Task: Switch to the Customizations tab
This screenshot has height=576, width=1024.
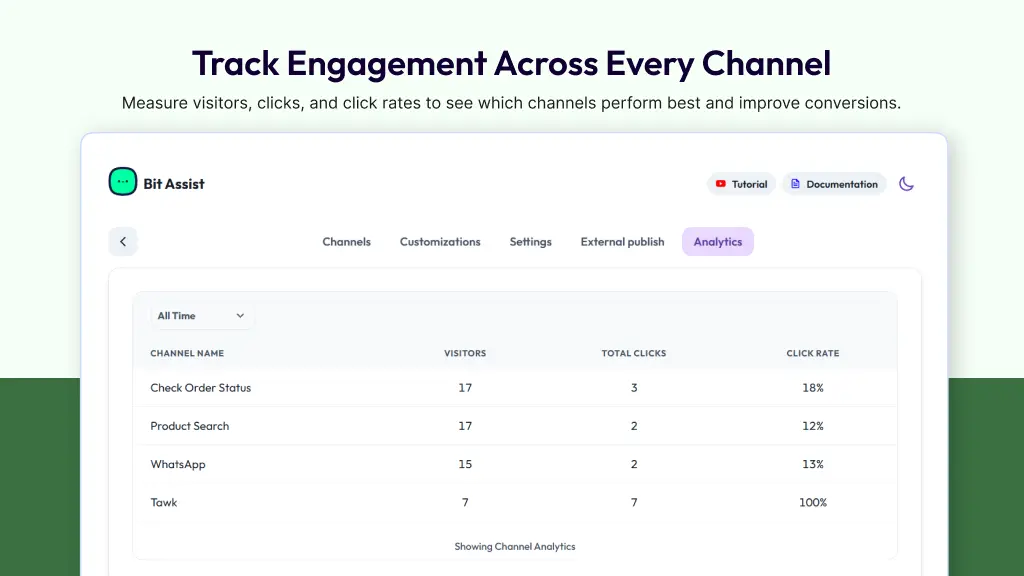Action: point(440,242)
